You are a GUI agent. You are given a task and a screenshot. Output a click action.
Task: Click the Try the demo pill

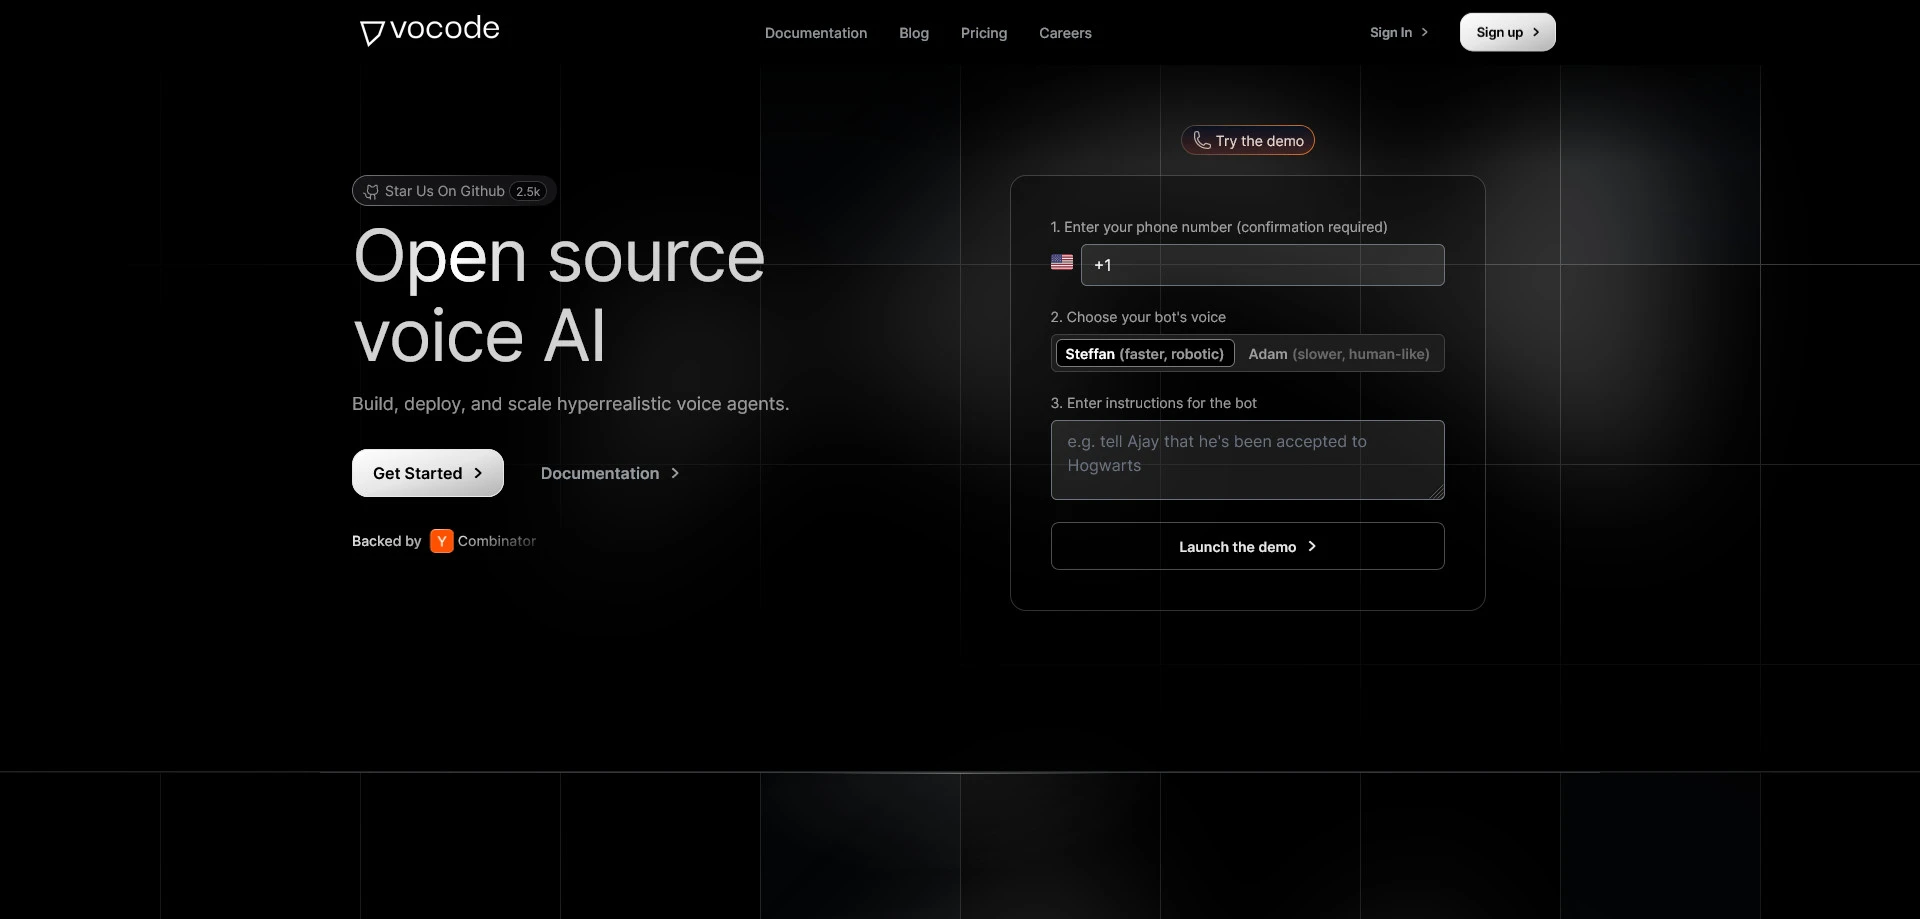tap(1248, 141)
